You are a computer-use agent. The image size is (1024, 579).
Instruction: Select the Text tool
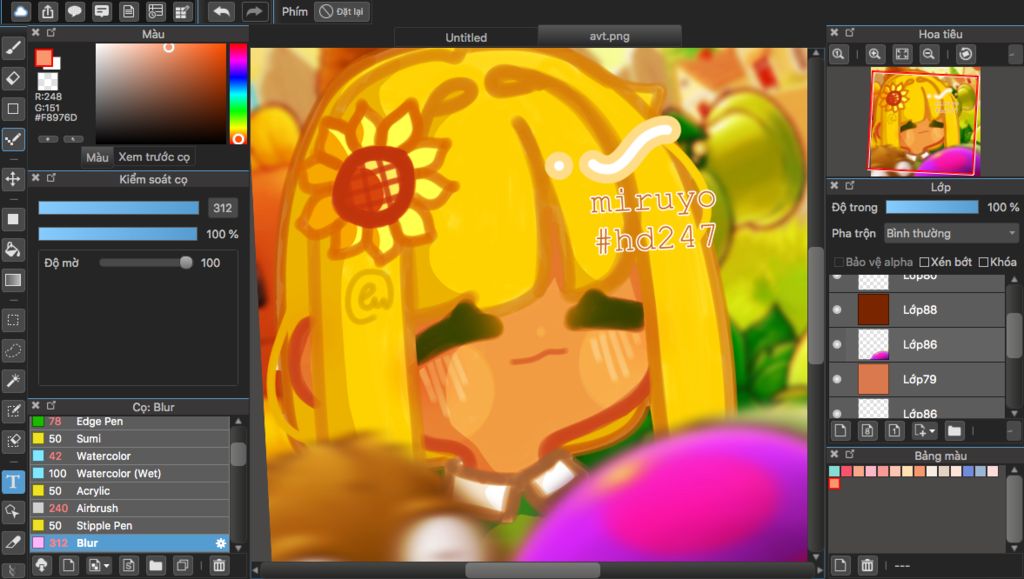(13, 481)
